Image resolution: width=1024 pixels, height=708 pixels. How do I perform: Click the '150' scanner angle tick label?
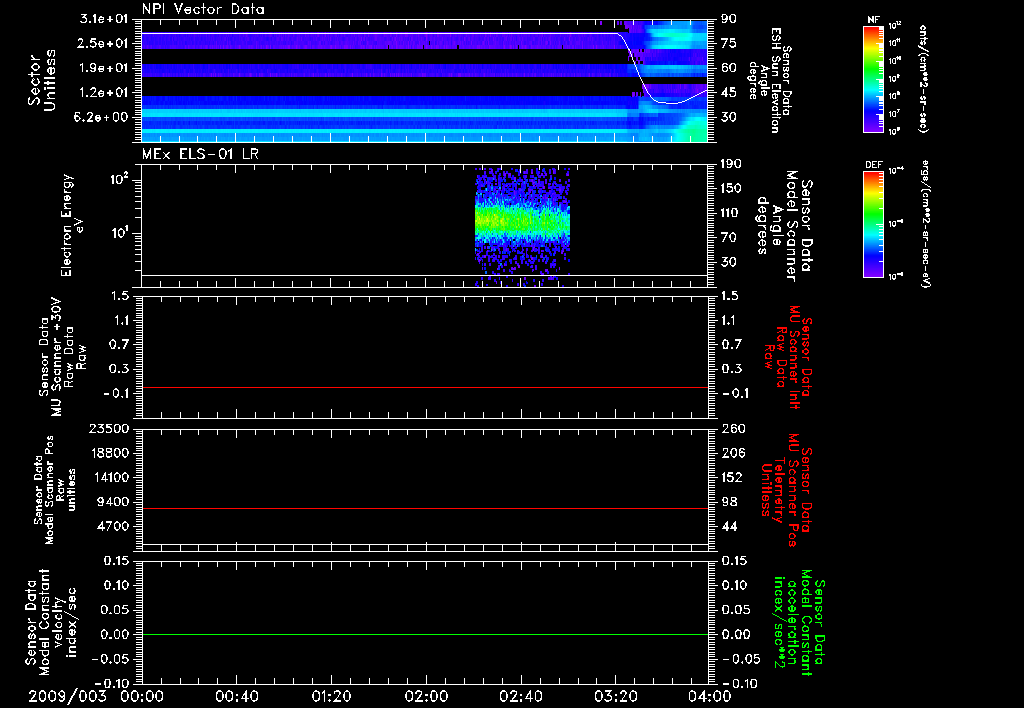coord(731,189)
